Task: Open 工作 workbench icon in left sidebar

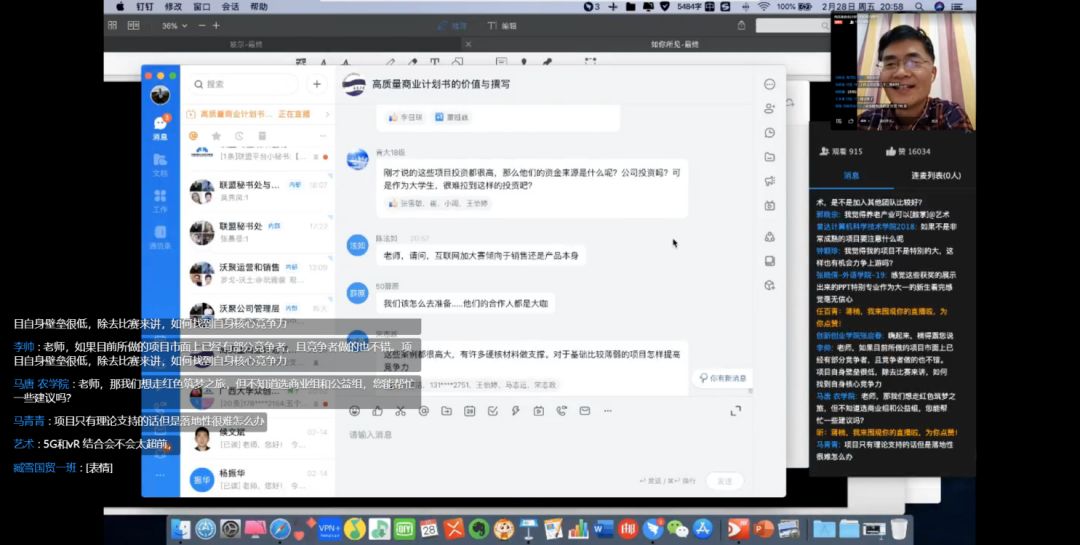Action: [x=160, y=200]
